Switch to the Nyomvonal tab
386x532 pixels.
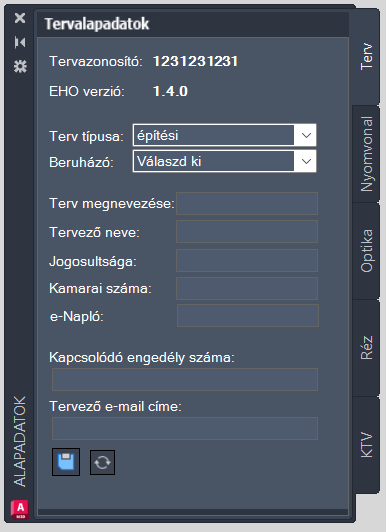pyautogui.click(x=366, y=154)
